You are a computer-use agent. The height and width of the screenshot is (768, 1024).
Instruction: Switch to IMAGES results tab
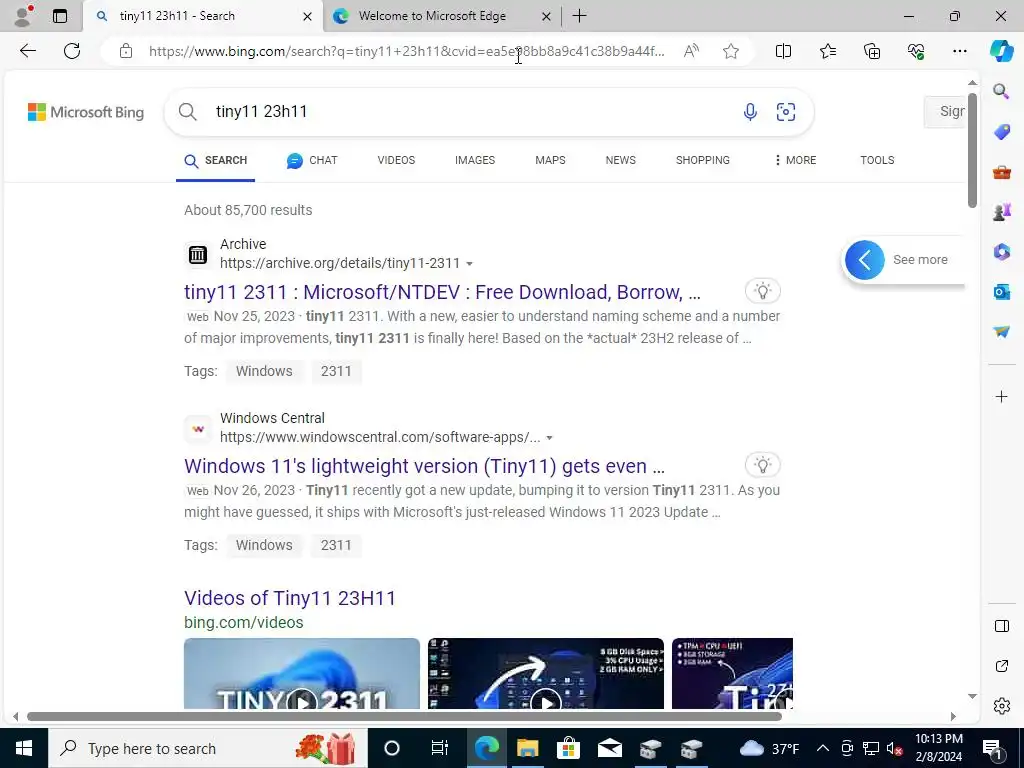[475, 160]
